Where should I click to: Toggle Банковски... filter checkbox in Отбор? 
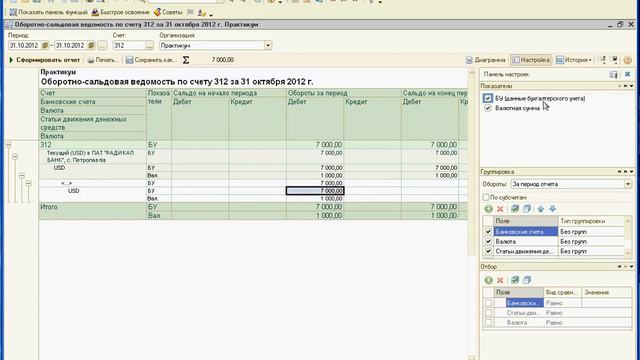[x=488, y=303]
